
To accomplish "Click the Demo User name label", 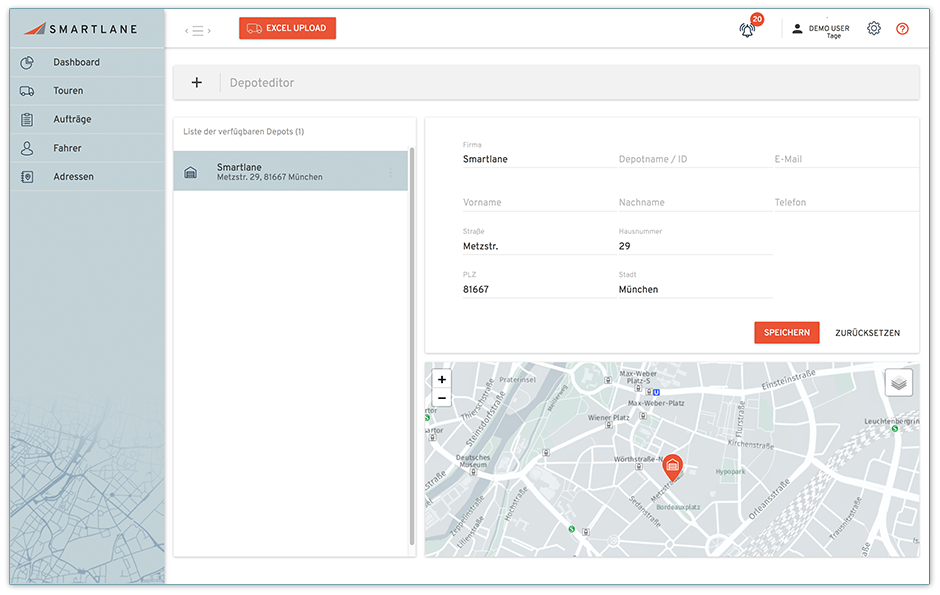I will [x=829, y=28].
